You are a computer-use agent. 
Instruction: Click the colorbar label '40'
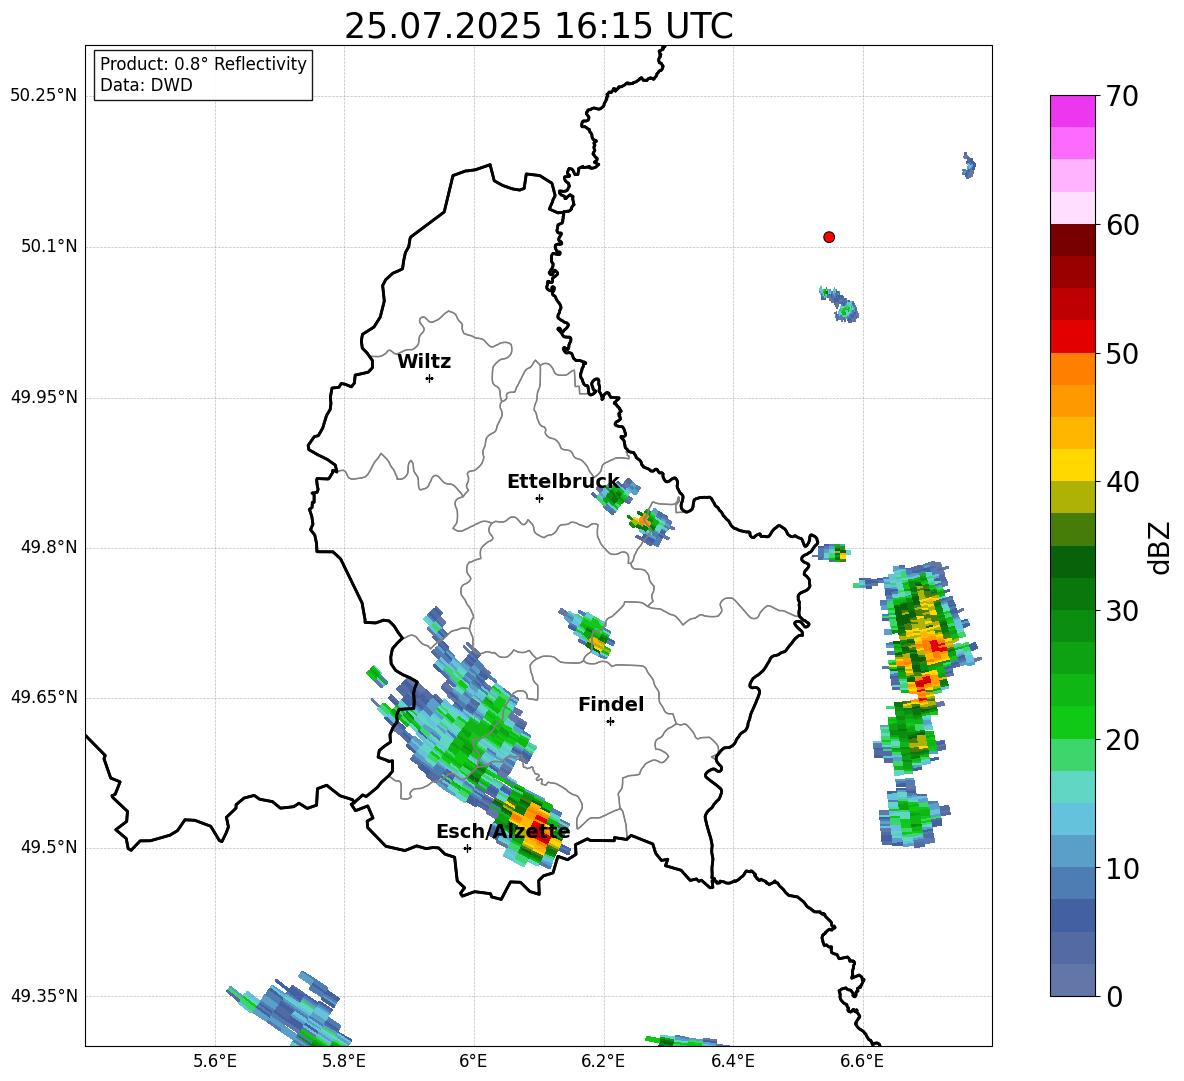click(x=1122, y=482)
